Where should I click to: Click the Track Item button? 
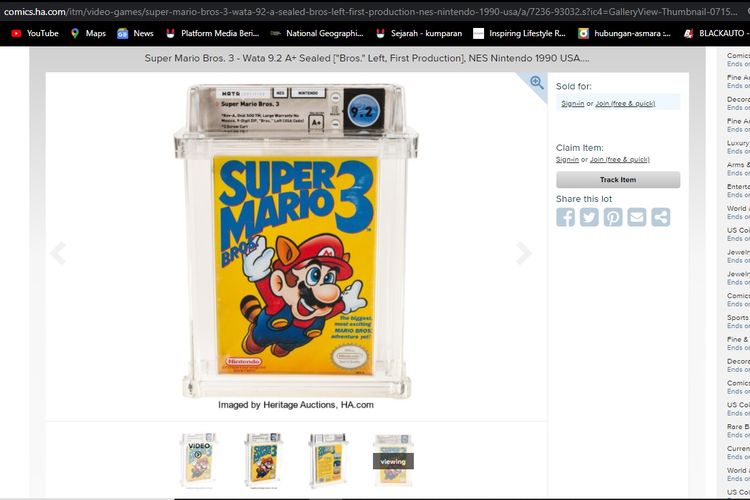(618, 180)
